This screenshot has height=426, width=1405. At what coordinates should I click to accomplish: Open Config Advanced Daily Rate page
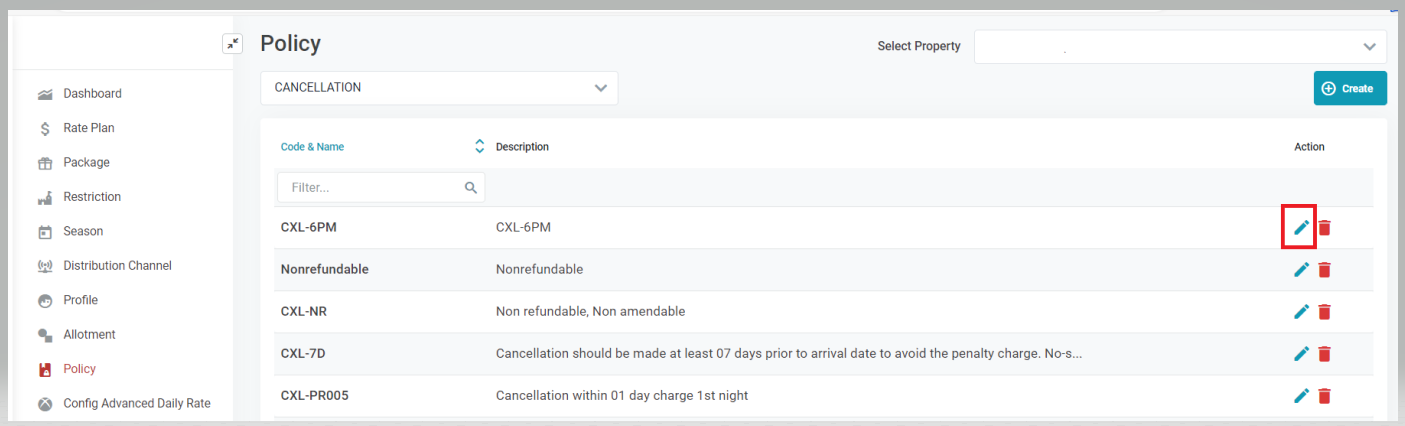tap(136, 404)
